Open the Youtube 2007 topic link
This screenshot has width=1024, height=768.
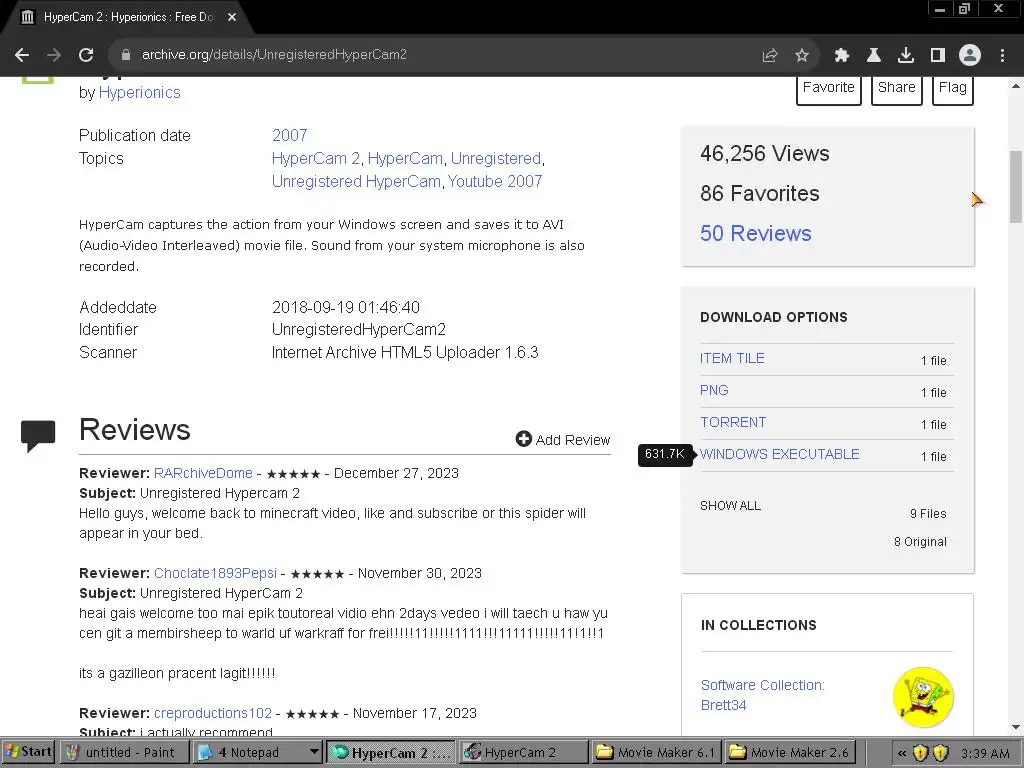[x=494, y=182]
